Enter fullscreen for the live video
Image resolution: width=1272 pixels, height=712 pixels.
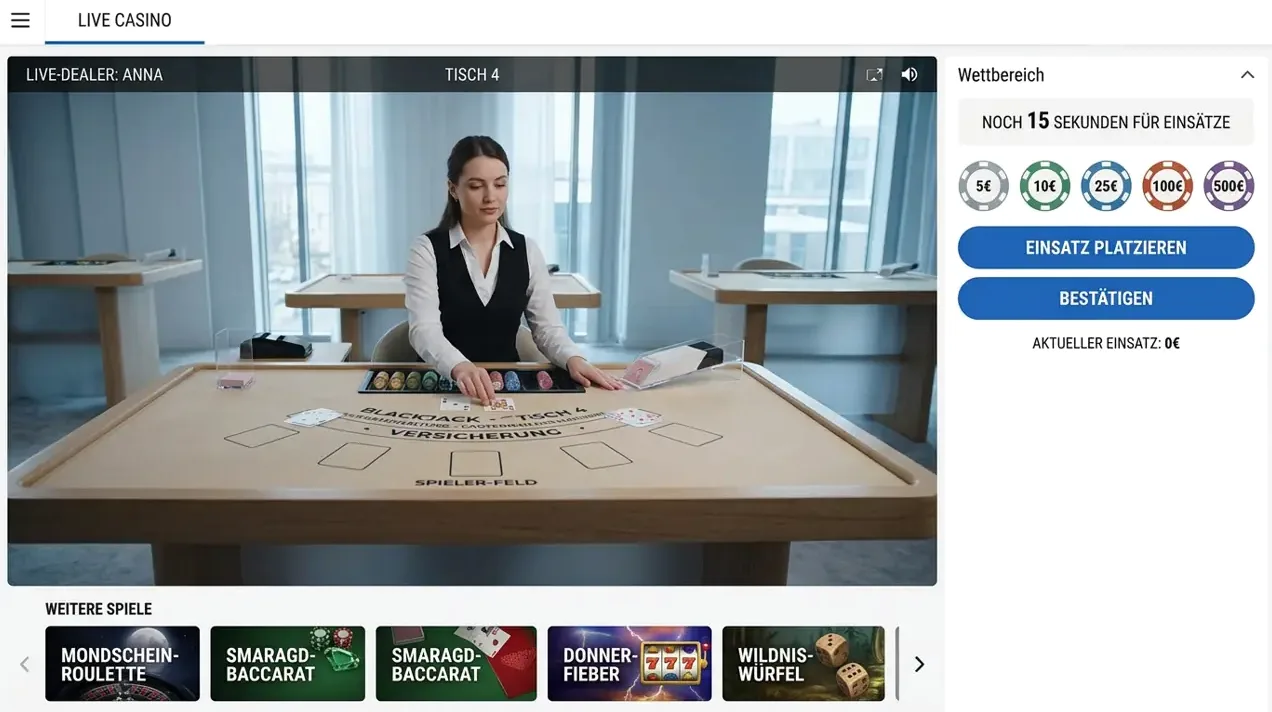(x=874, y=75)
